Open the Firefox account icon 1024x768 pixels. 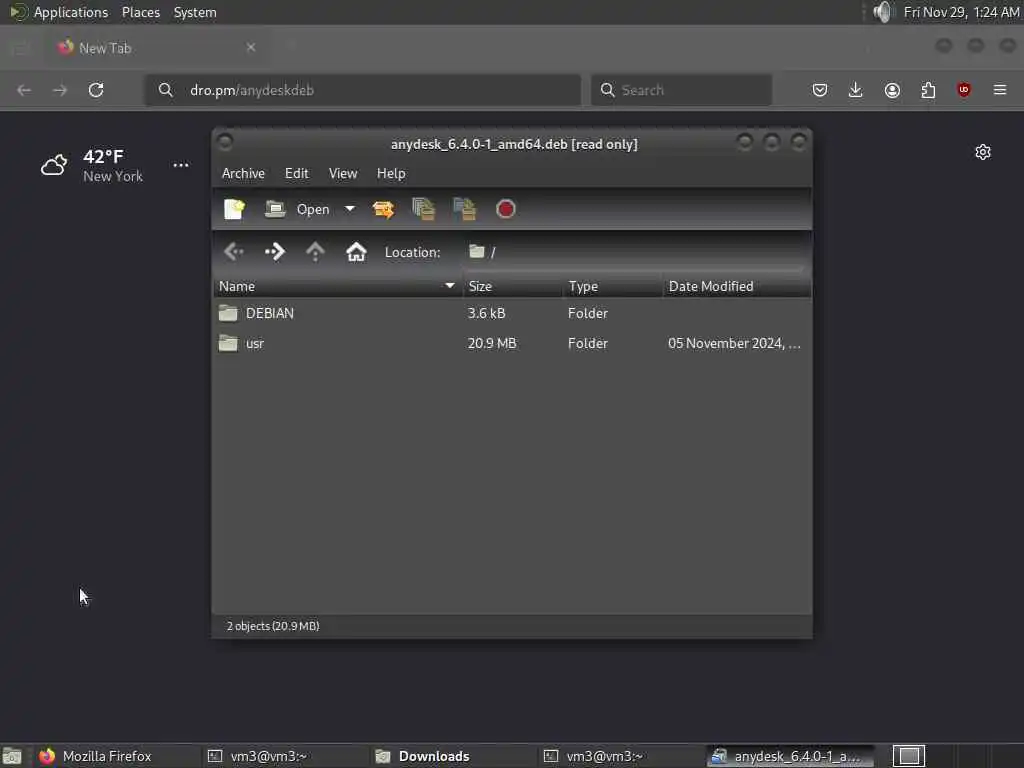tap(892, 90)
